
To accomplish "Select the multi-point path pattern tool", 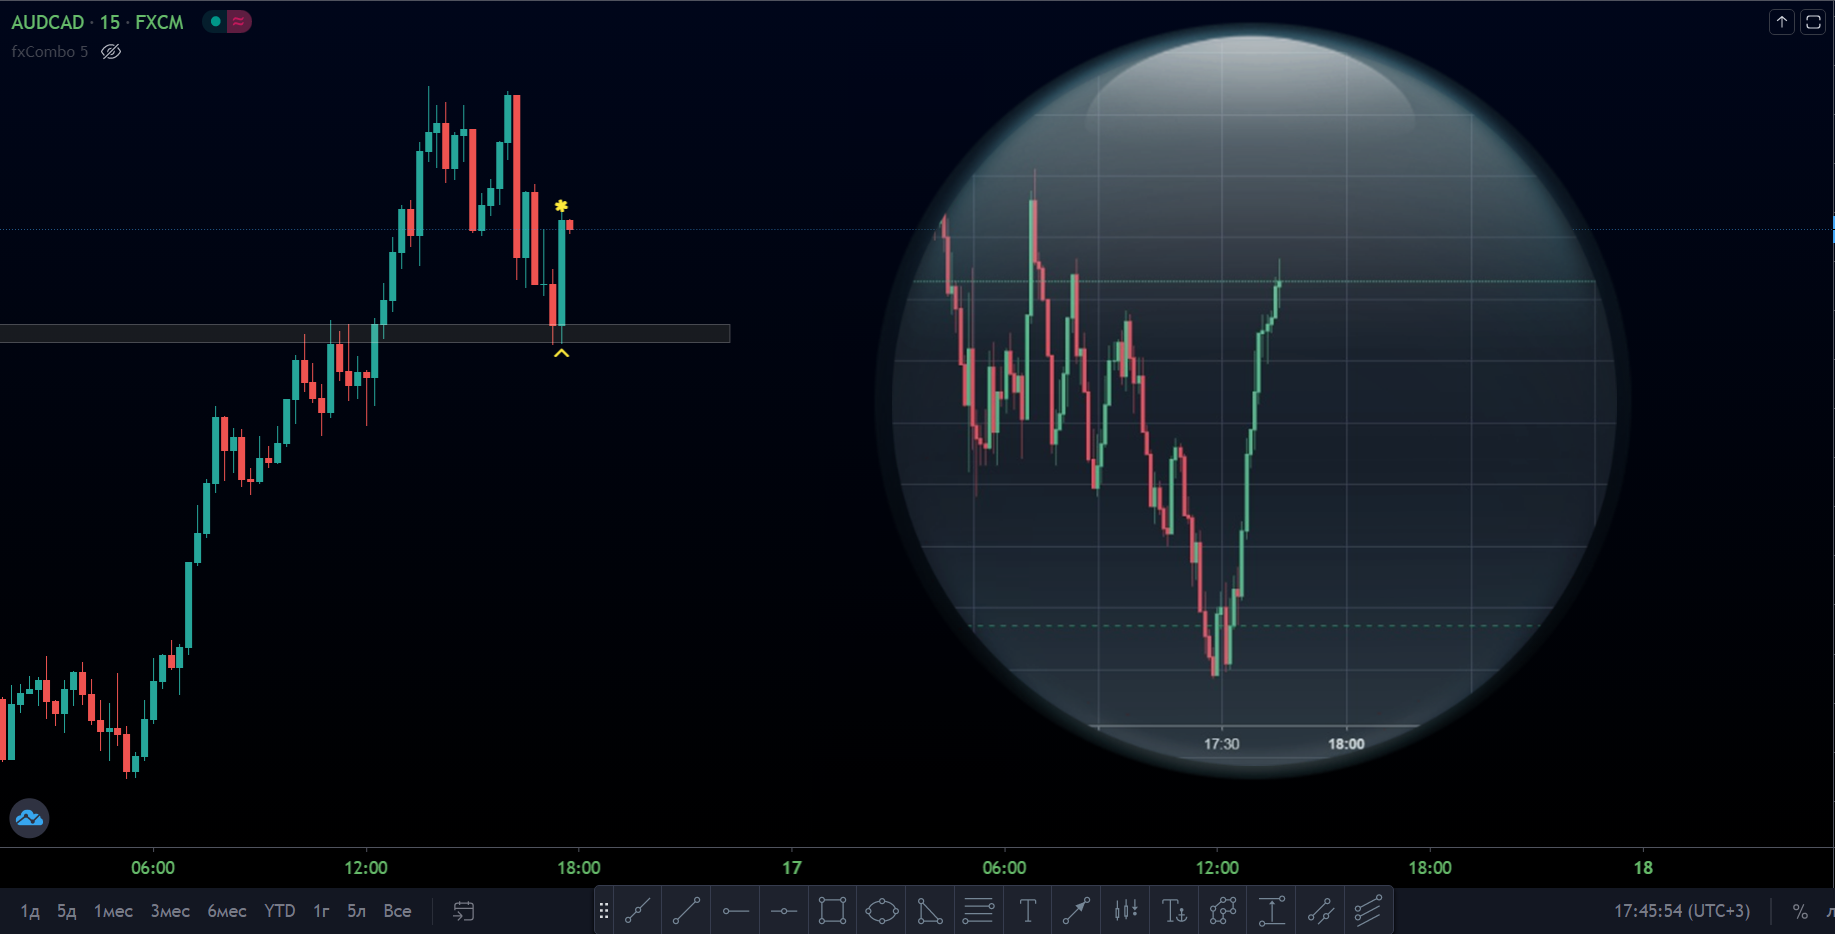I will pyautogui.click(x=1222, y=911).
